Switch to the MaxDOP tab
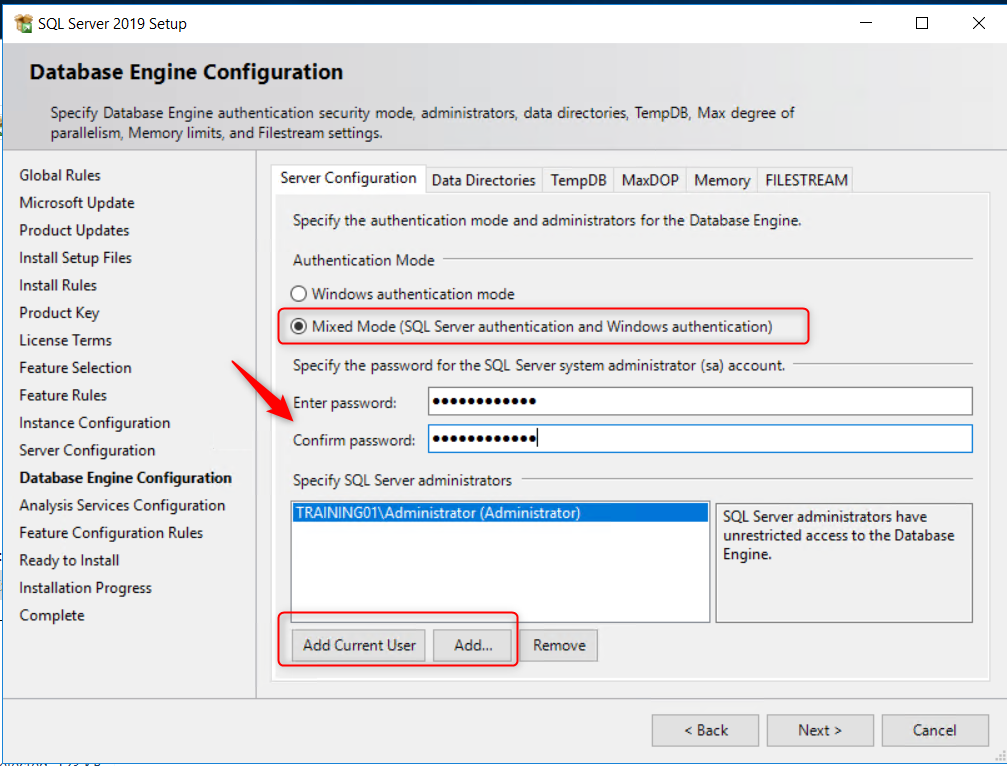Image resolution: width=1007 pixels, height=766 pixels. [x=650, y=180]
